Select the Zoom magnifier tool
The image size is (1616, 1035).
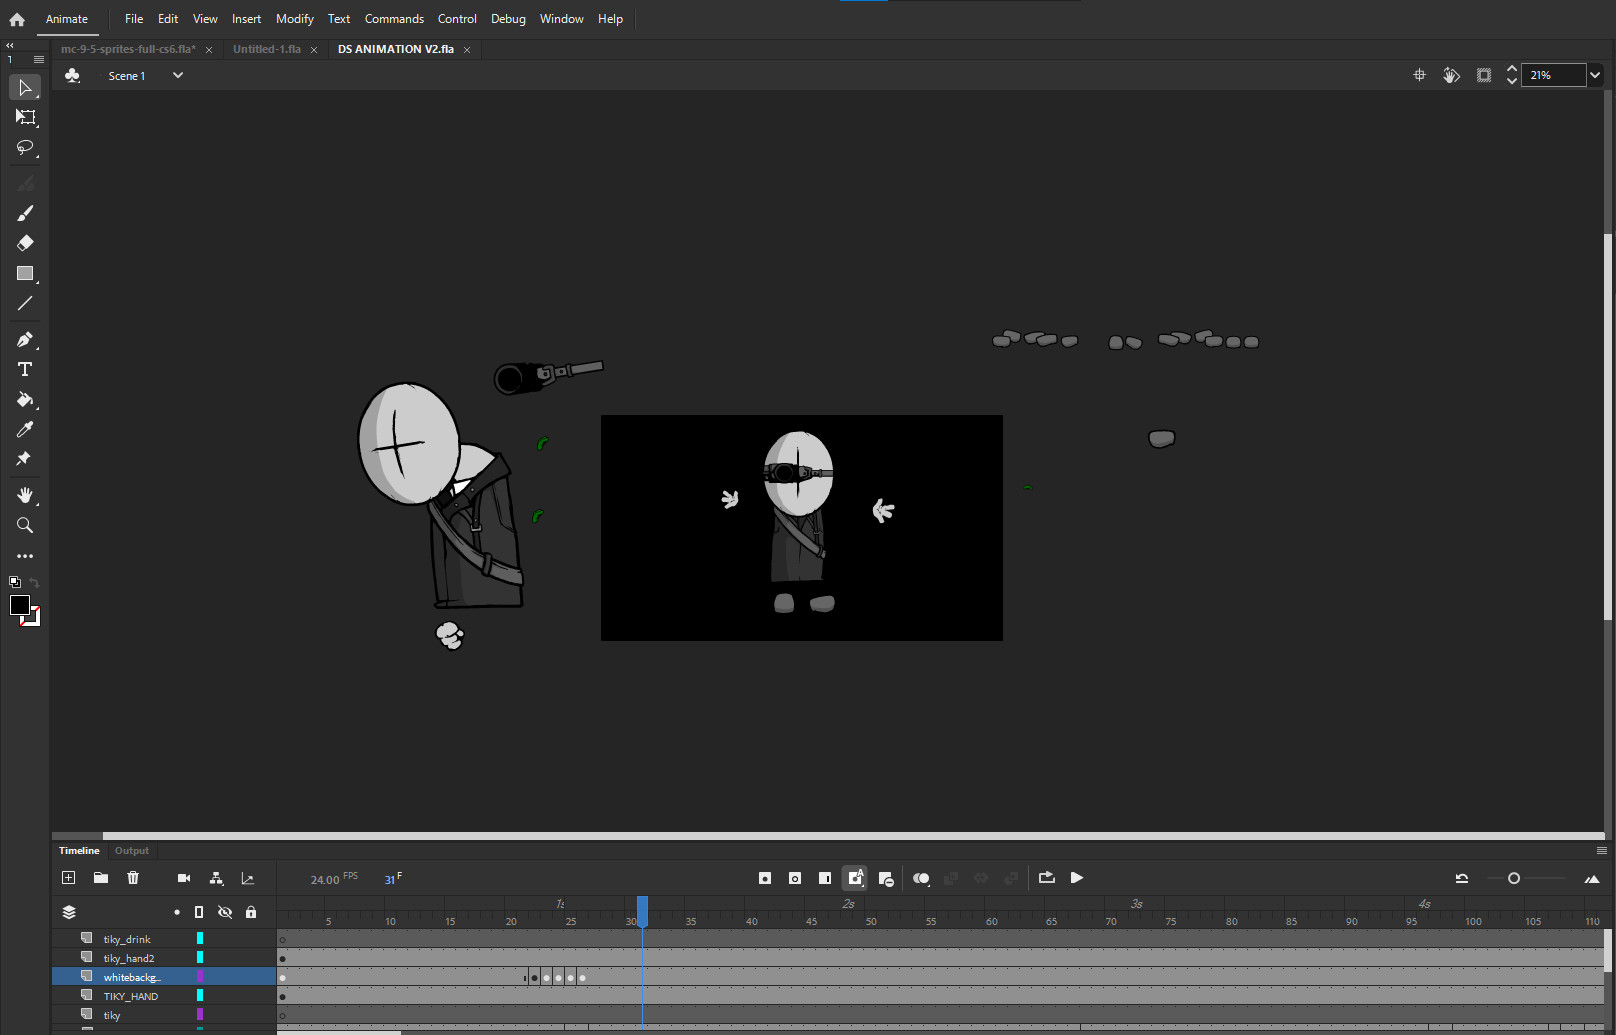[25, 525]
